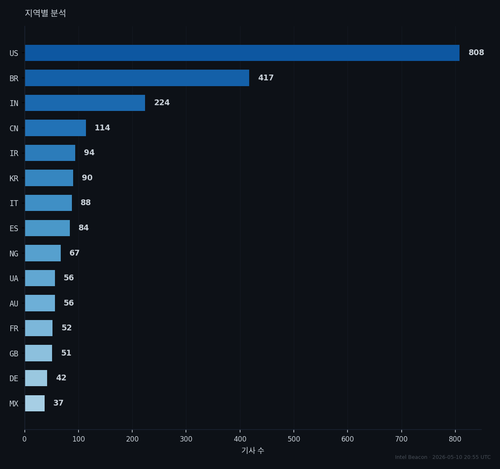Click the BR axis label
The height and width of the screenshot is (469, 500).
point(14,78)
